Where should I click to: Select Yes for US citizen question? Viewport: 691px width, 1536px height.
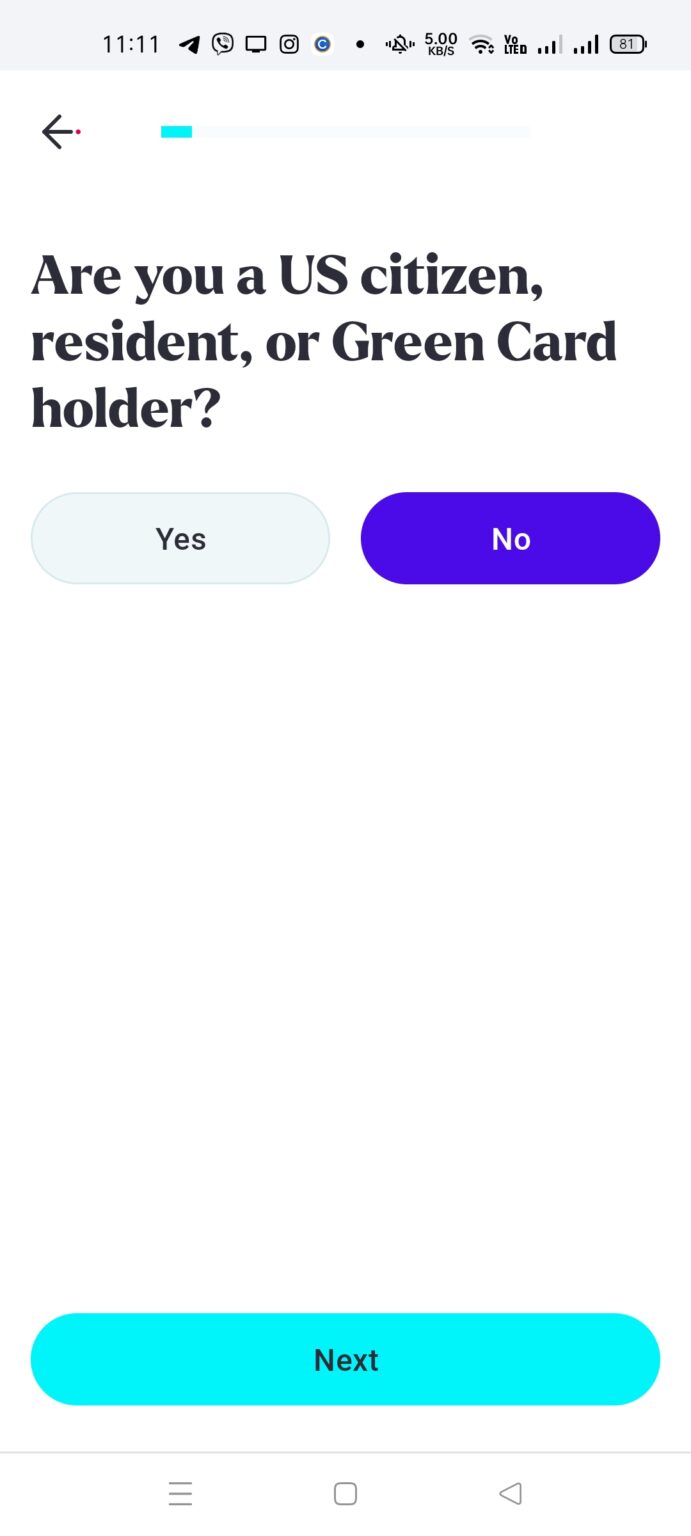[180, 538]
